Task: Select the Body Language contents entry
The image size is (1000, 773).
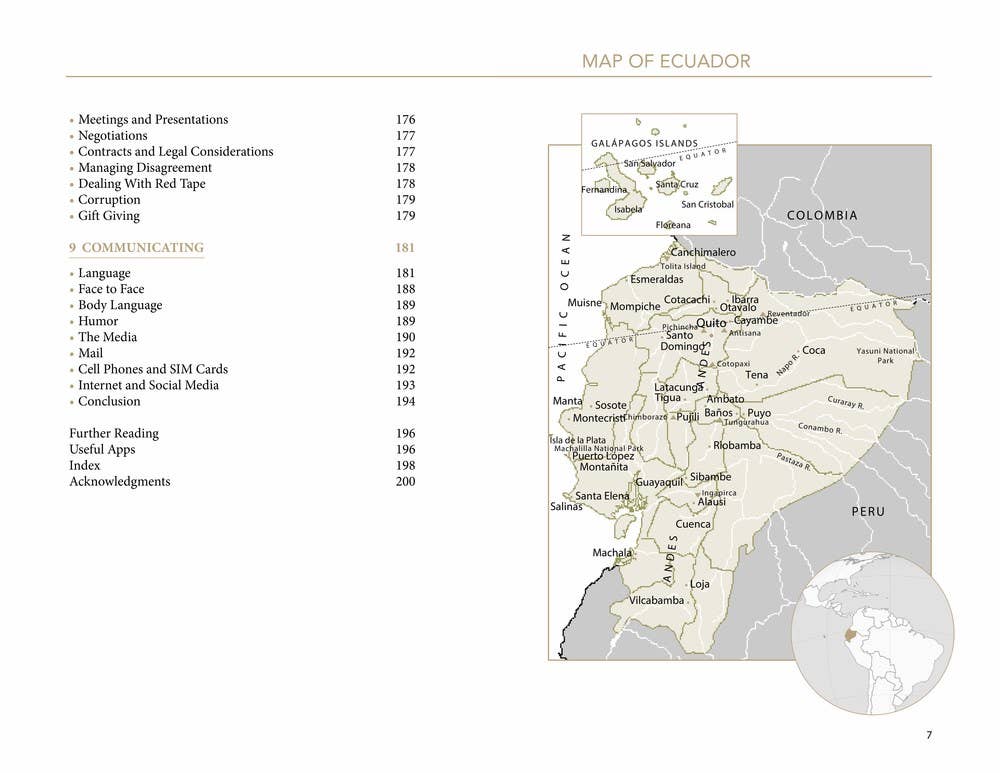Action: (242, 305)
